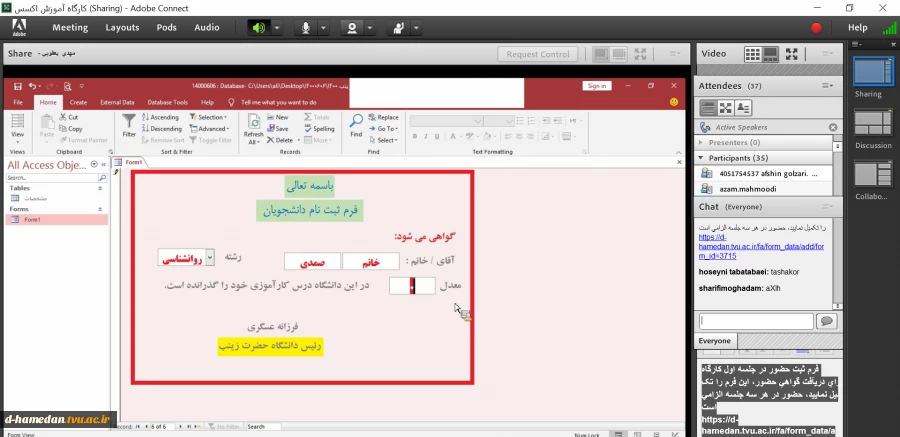Toggle the microphone icon in Adobe Connect
900x437 pixels.
306,28
